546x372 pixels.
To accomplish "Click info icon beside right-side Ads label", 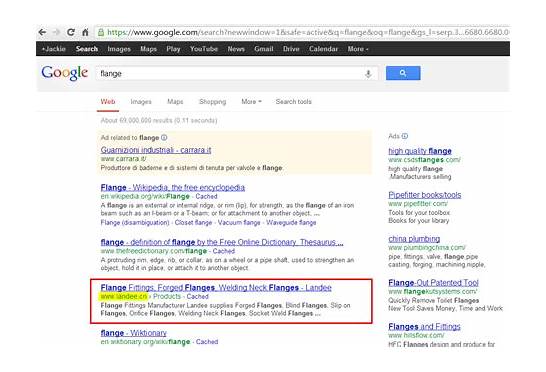I will coord(405,136).
